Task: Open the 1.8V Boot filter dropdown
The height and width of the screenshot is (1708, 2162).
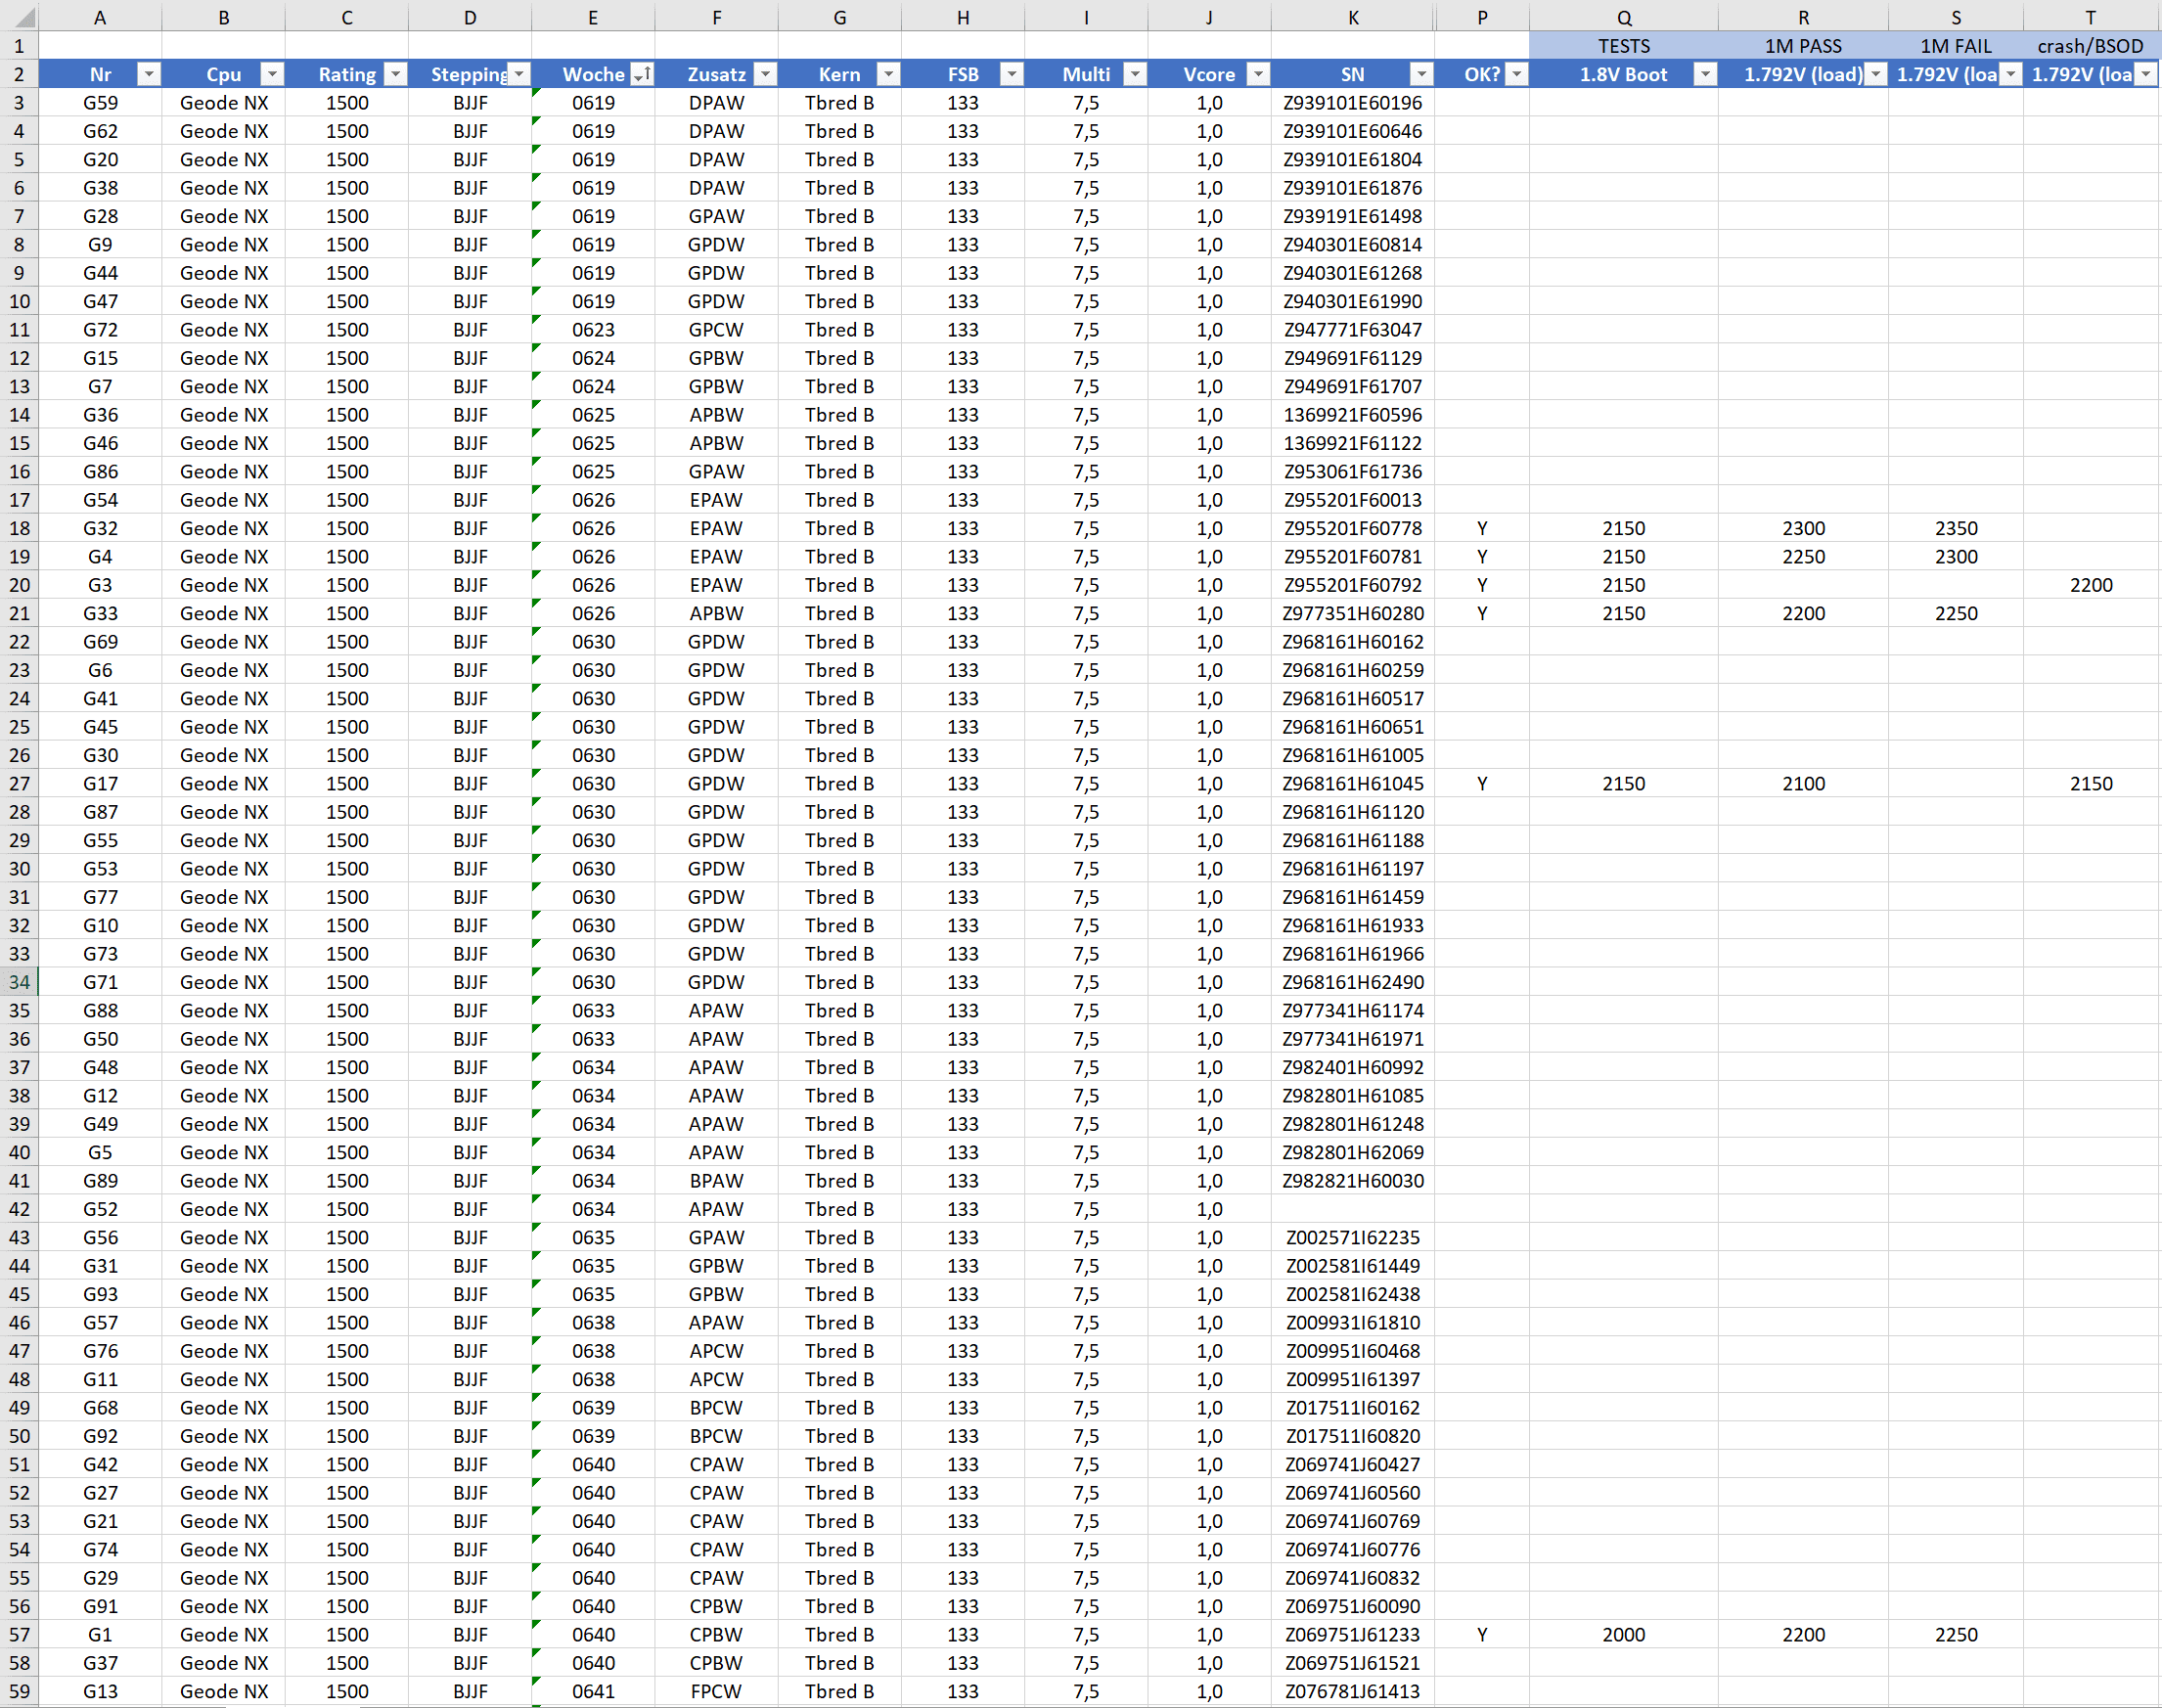Action: [x=1705, y=74]
